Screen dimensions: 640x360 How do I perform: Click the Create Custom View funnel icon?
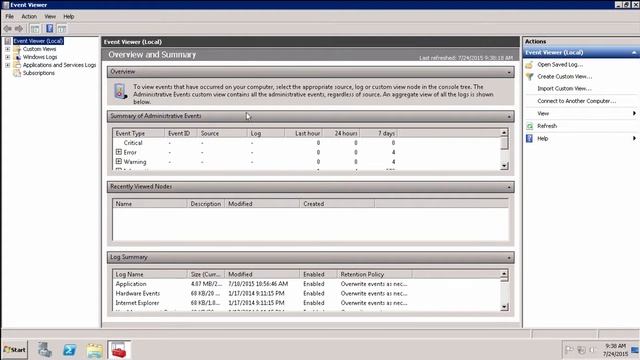tap(529, 77)
